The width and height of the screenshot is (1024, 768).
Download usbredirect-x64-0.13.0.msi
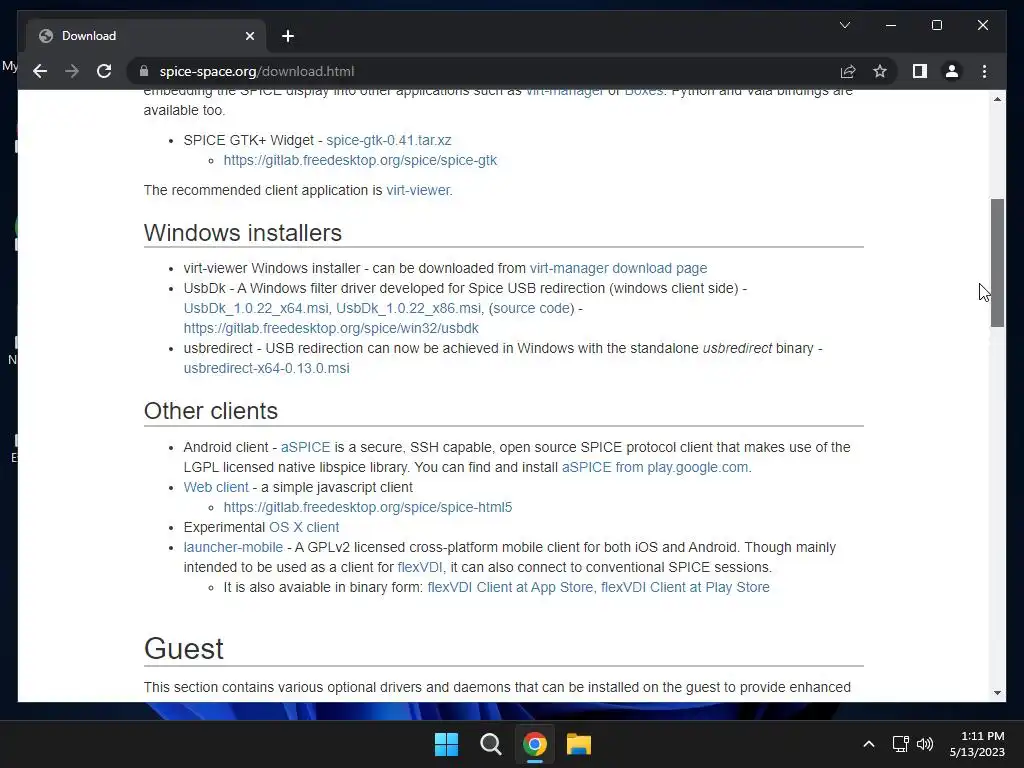click(x=266, y=368)
